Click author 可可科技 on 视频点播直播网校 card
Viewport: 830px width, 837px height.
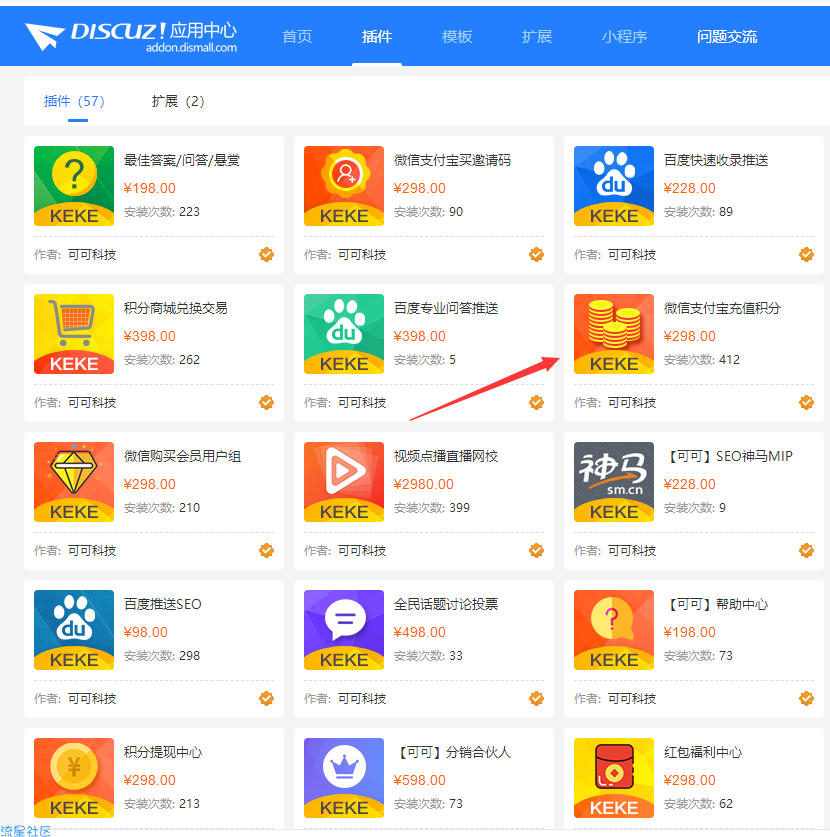coord(362,550)
